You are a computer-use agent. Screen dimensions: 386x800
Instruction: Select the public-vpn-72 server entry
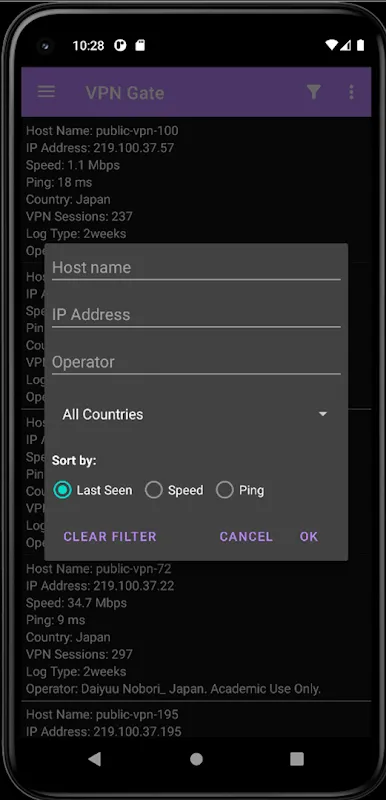pos(196,629)
